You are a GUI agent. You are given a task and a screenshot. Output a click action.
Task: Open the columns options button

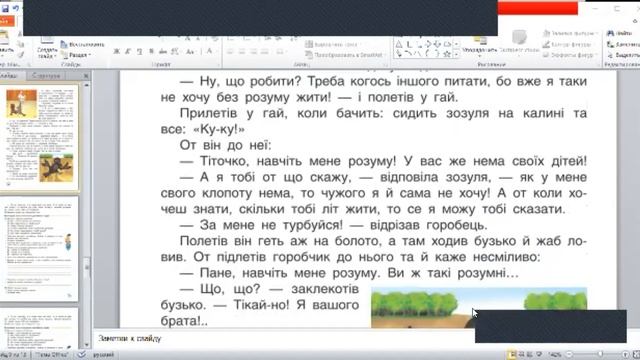[280, 52]
